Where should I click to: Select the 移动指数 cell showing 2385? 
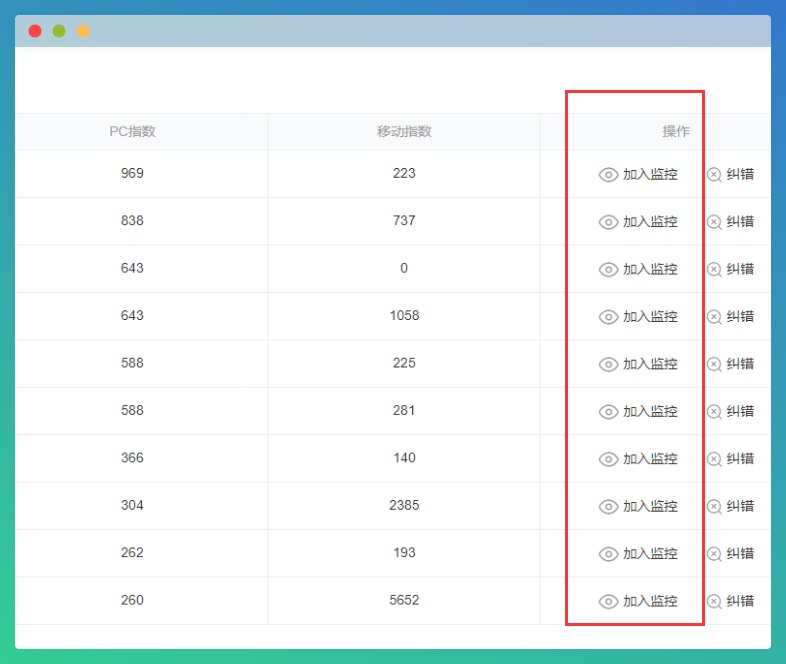[x=404, y=505]
